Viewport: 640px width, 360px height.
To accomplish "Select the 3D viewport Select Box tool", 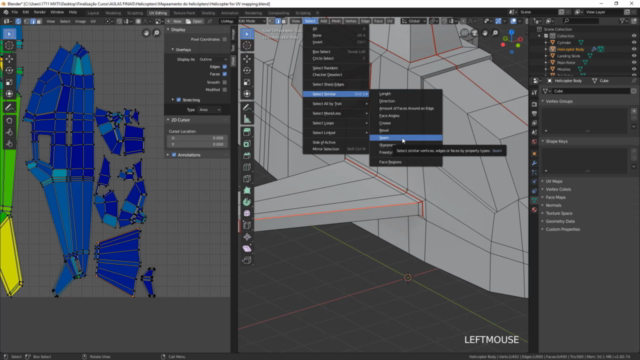I will (x=247, y=34).
